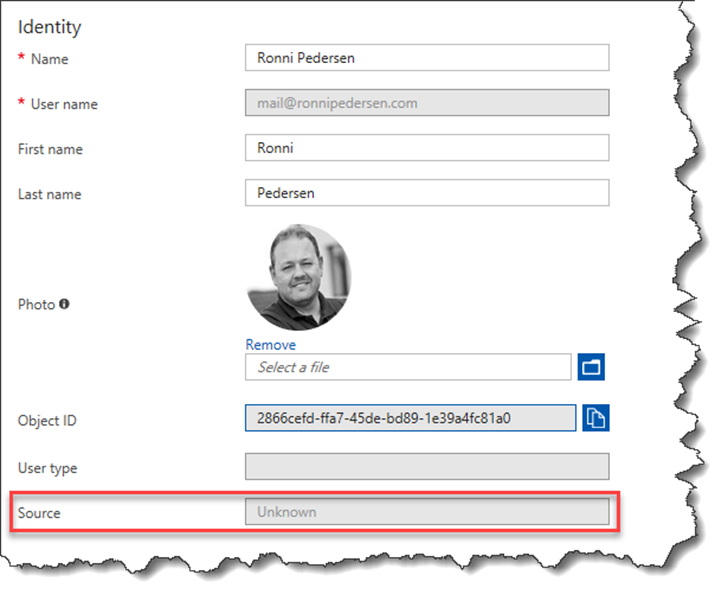The height and width of the screenshot is (601, 728).
Task: Click the Object ID label
Action: pos(47,421)
